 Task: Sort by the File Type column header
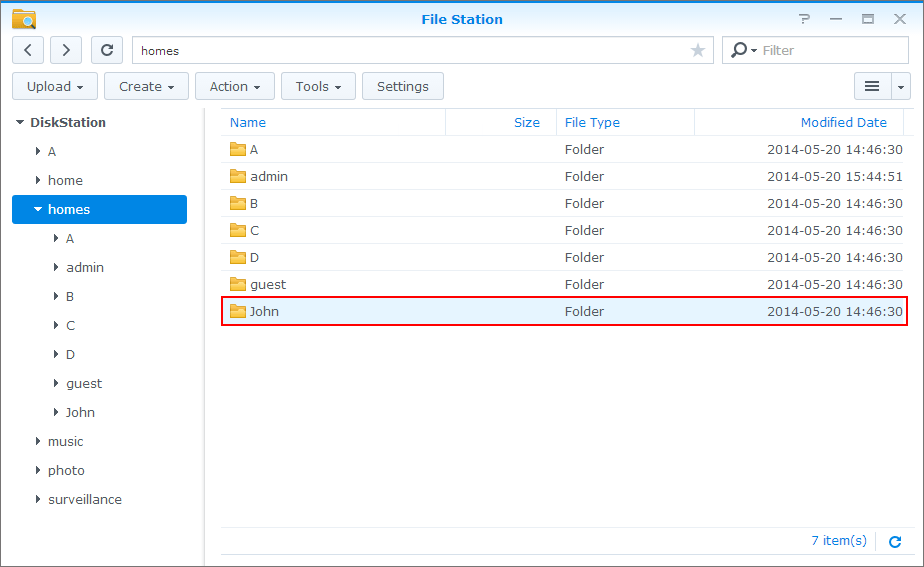click(592, 123)
